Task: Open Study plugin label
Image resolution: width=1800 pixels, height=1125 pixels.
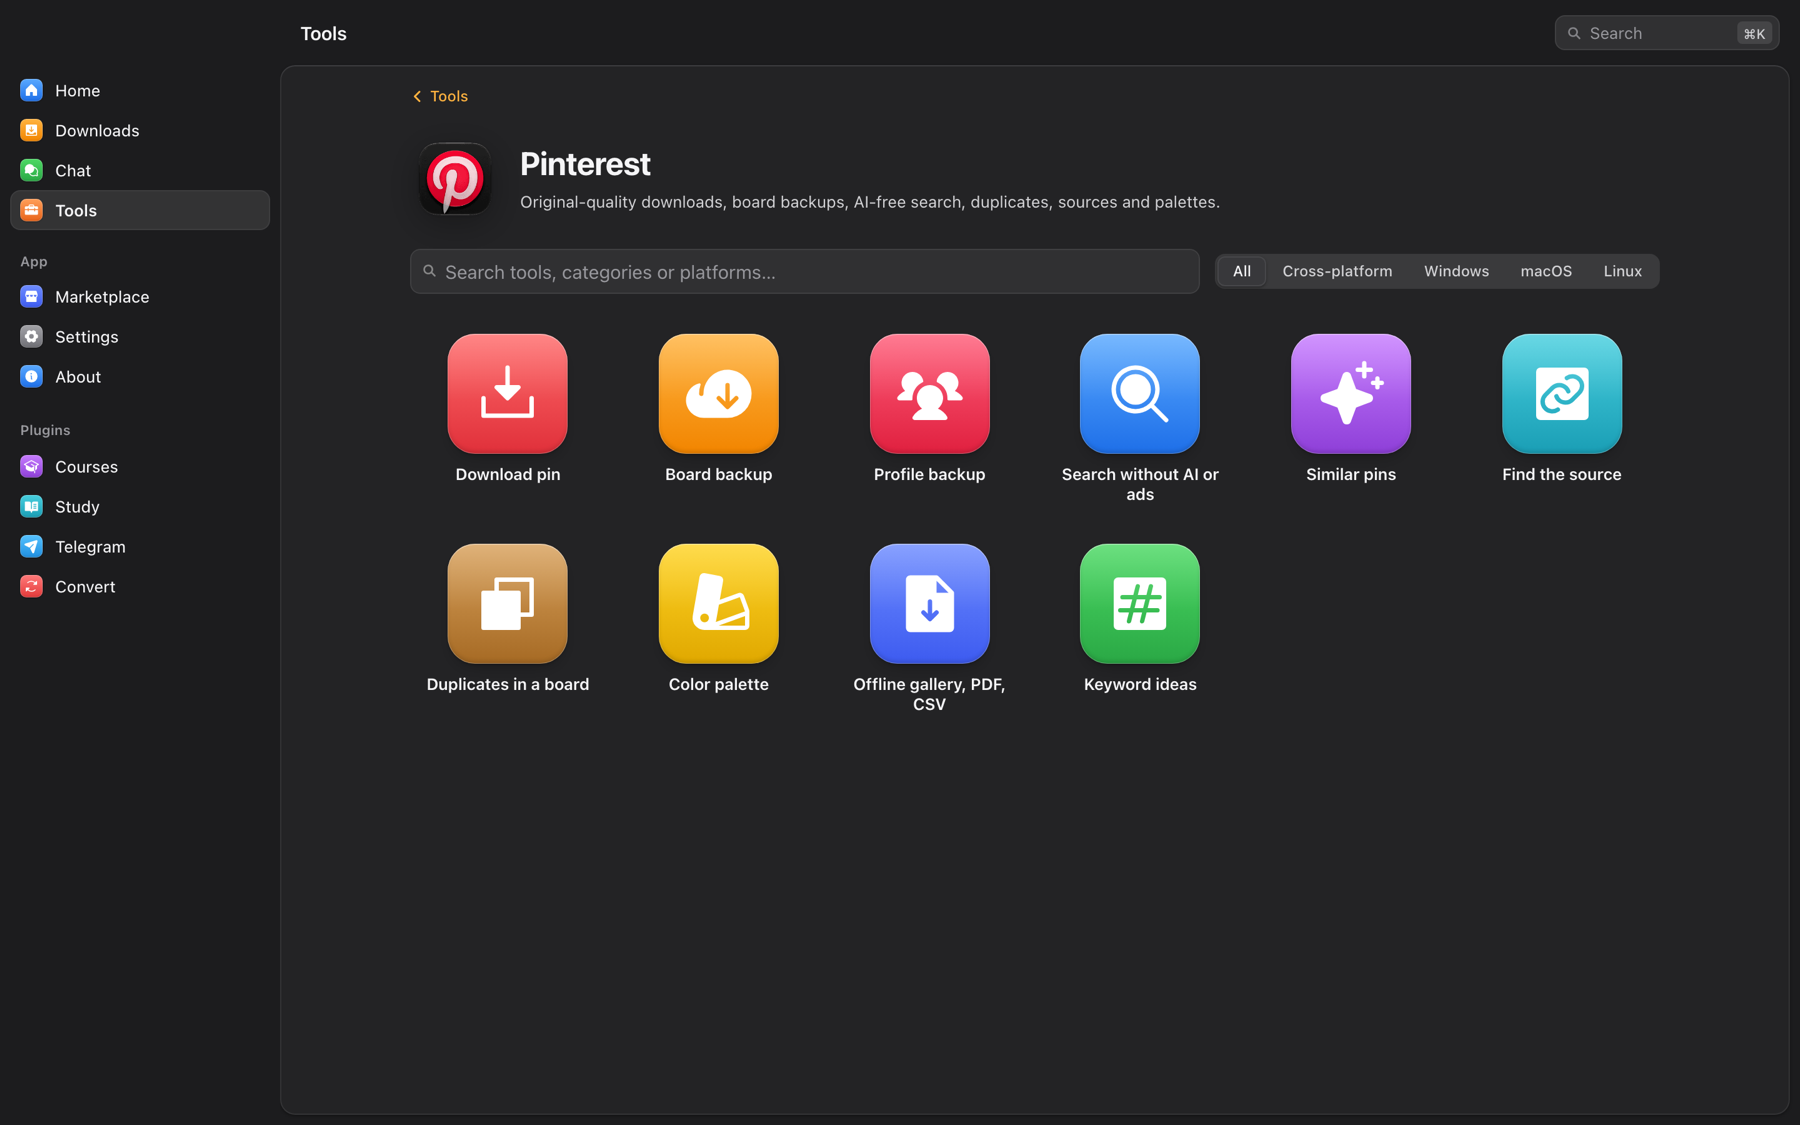Action: [x=77, y=506]
